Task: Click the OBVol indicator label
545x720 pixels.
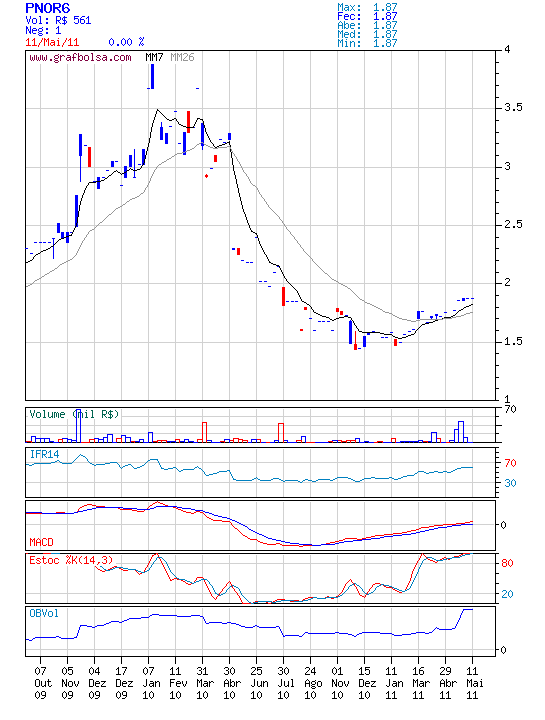Action: 44,613
